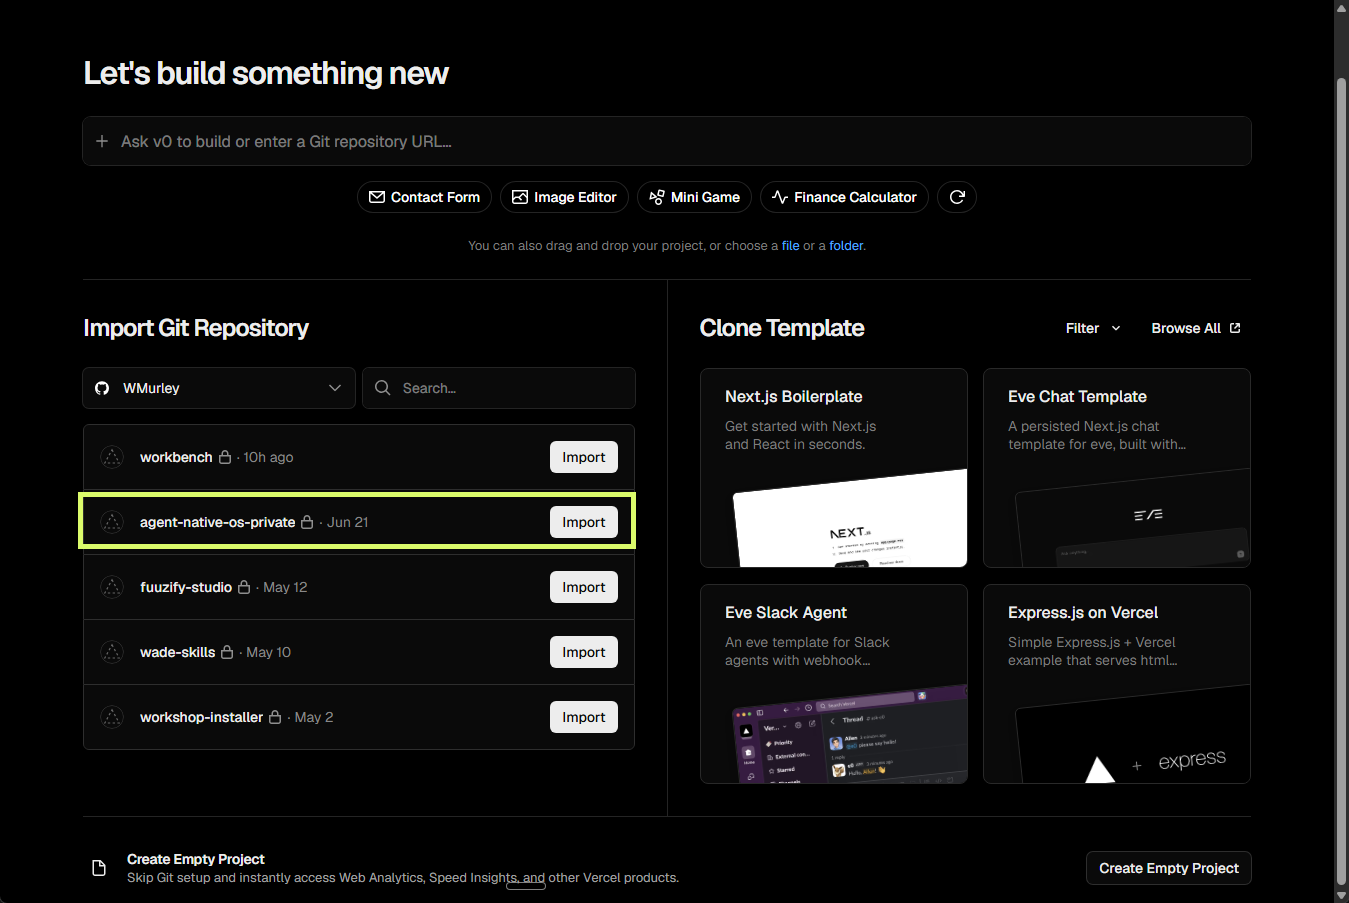Click the workshop-installer repository name
Image resolution: width=1349 pixels, height=903 pixels.
pyautogui.click(x=201, y=717)
